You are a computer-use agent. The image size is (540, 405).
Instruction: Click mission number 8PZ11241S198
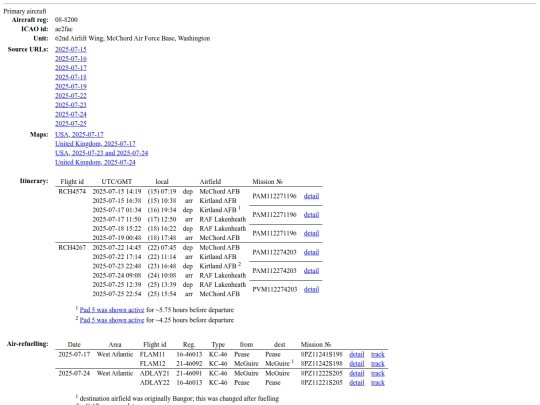pos(322,354)
